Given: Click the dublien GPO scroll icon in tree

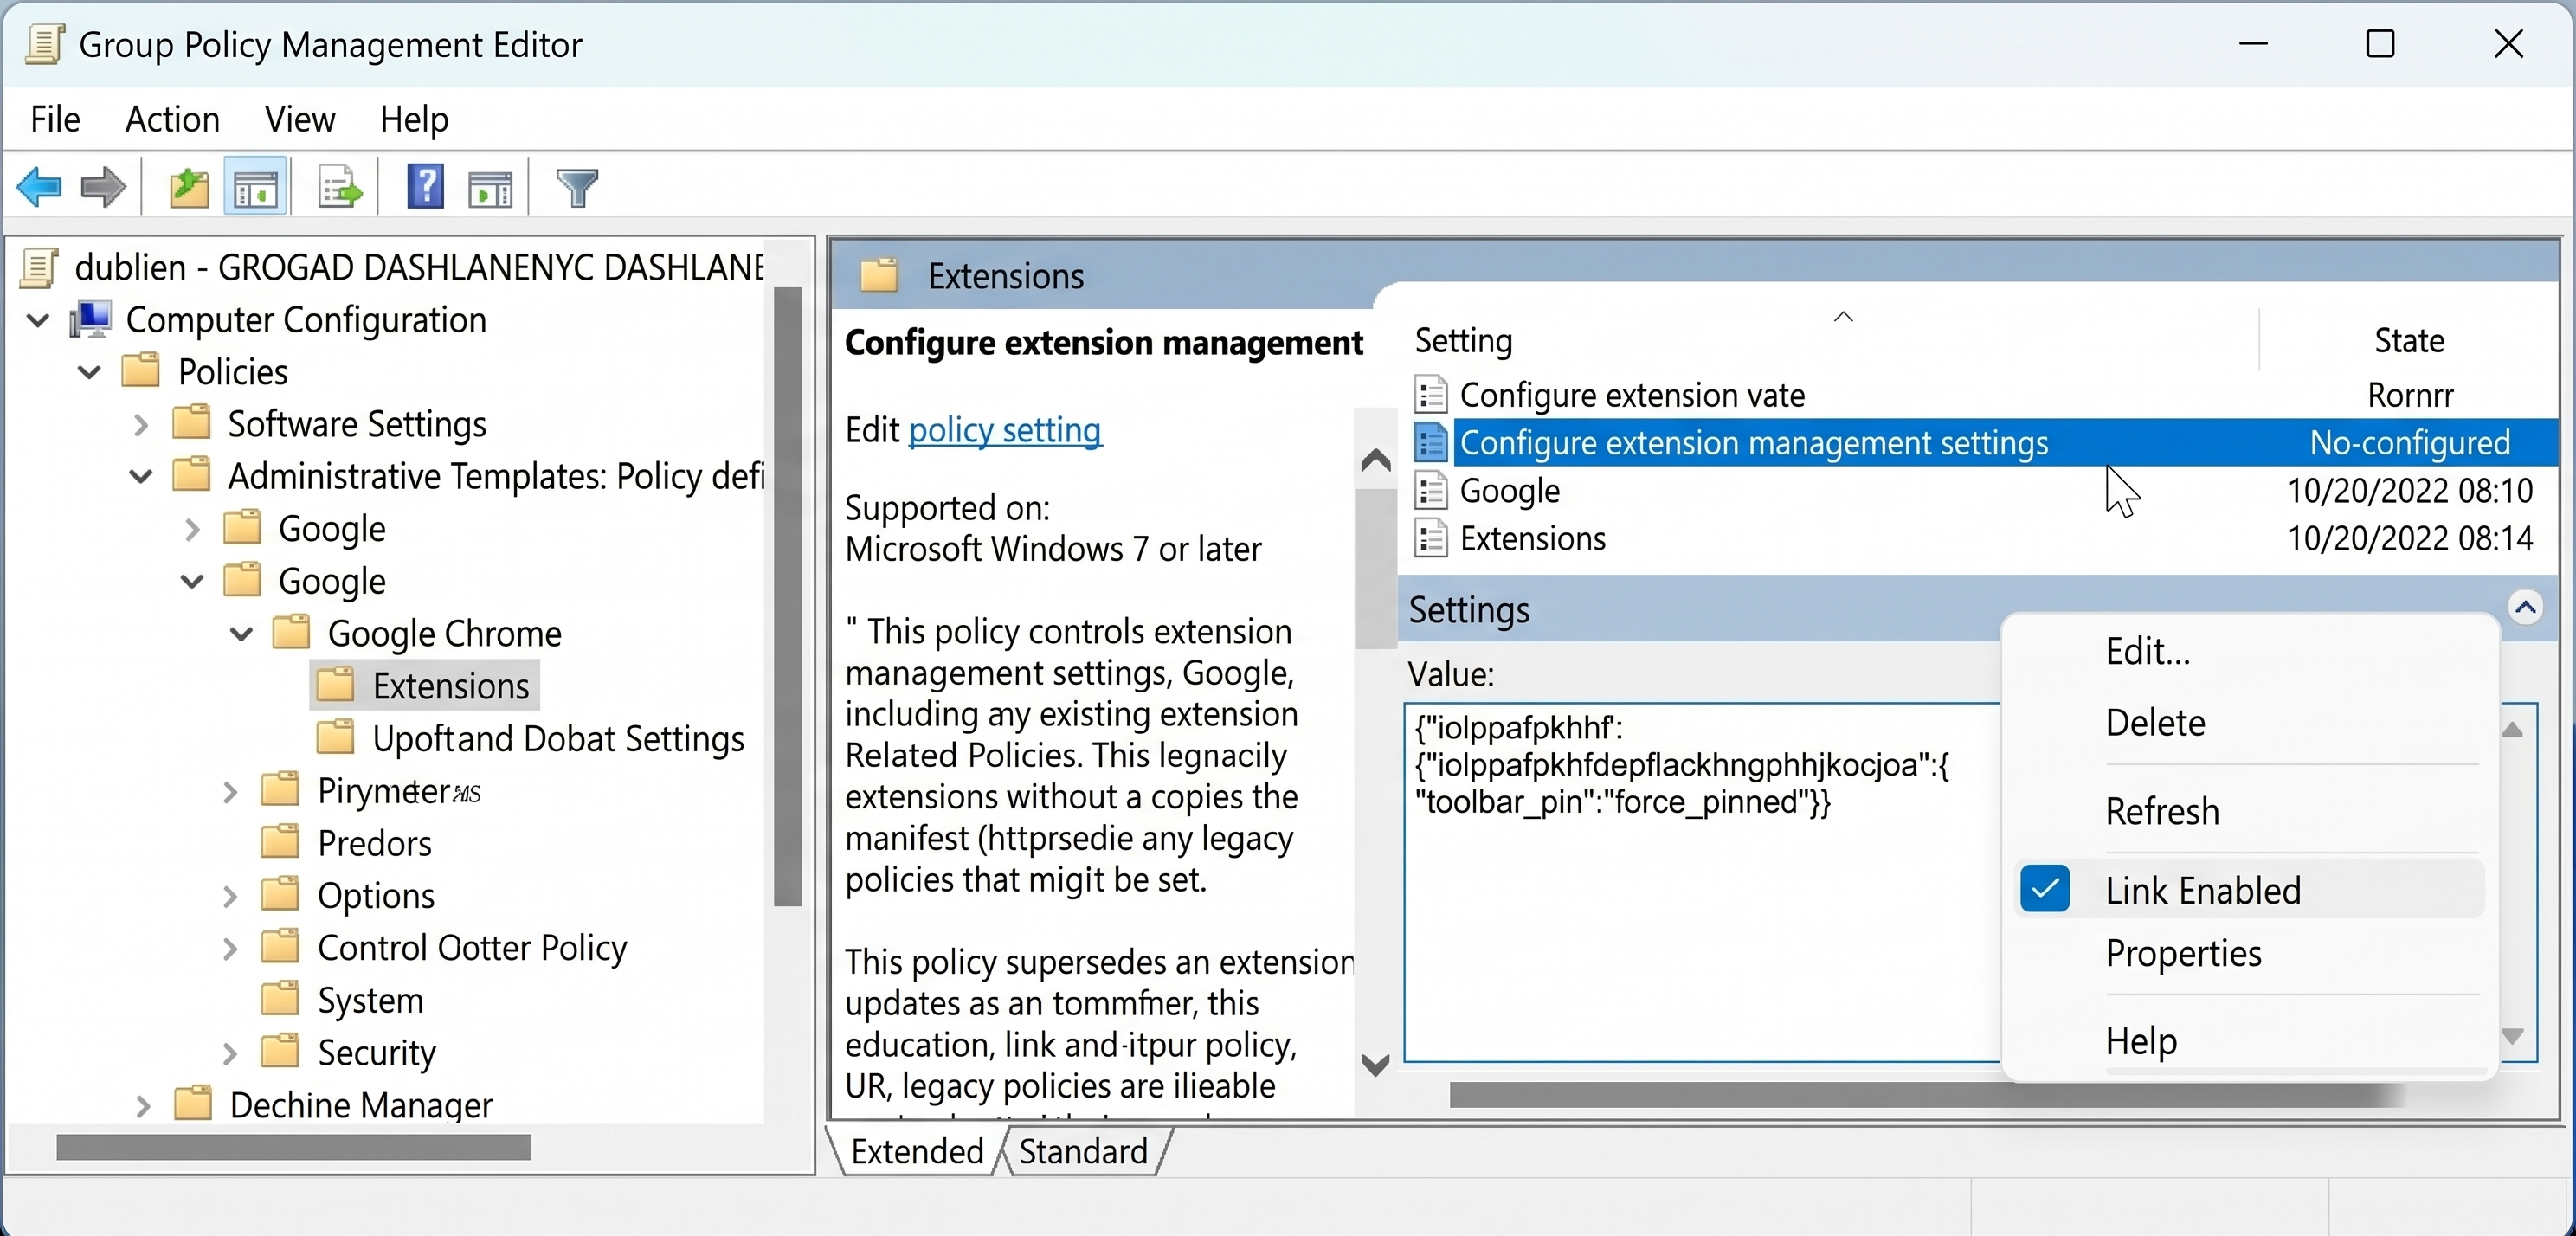Looking at the screenshot, I should pos(40,267).
